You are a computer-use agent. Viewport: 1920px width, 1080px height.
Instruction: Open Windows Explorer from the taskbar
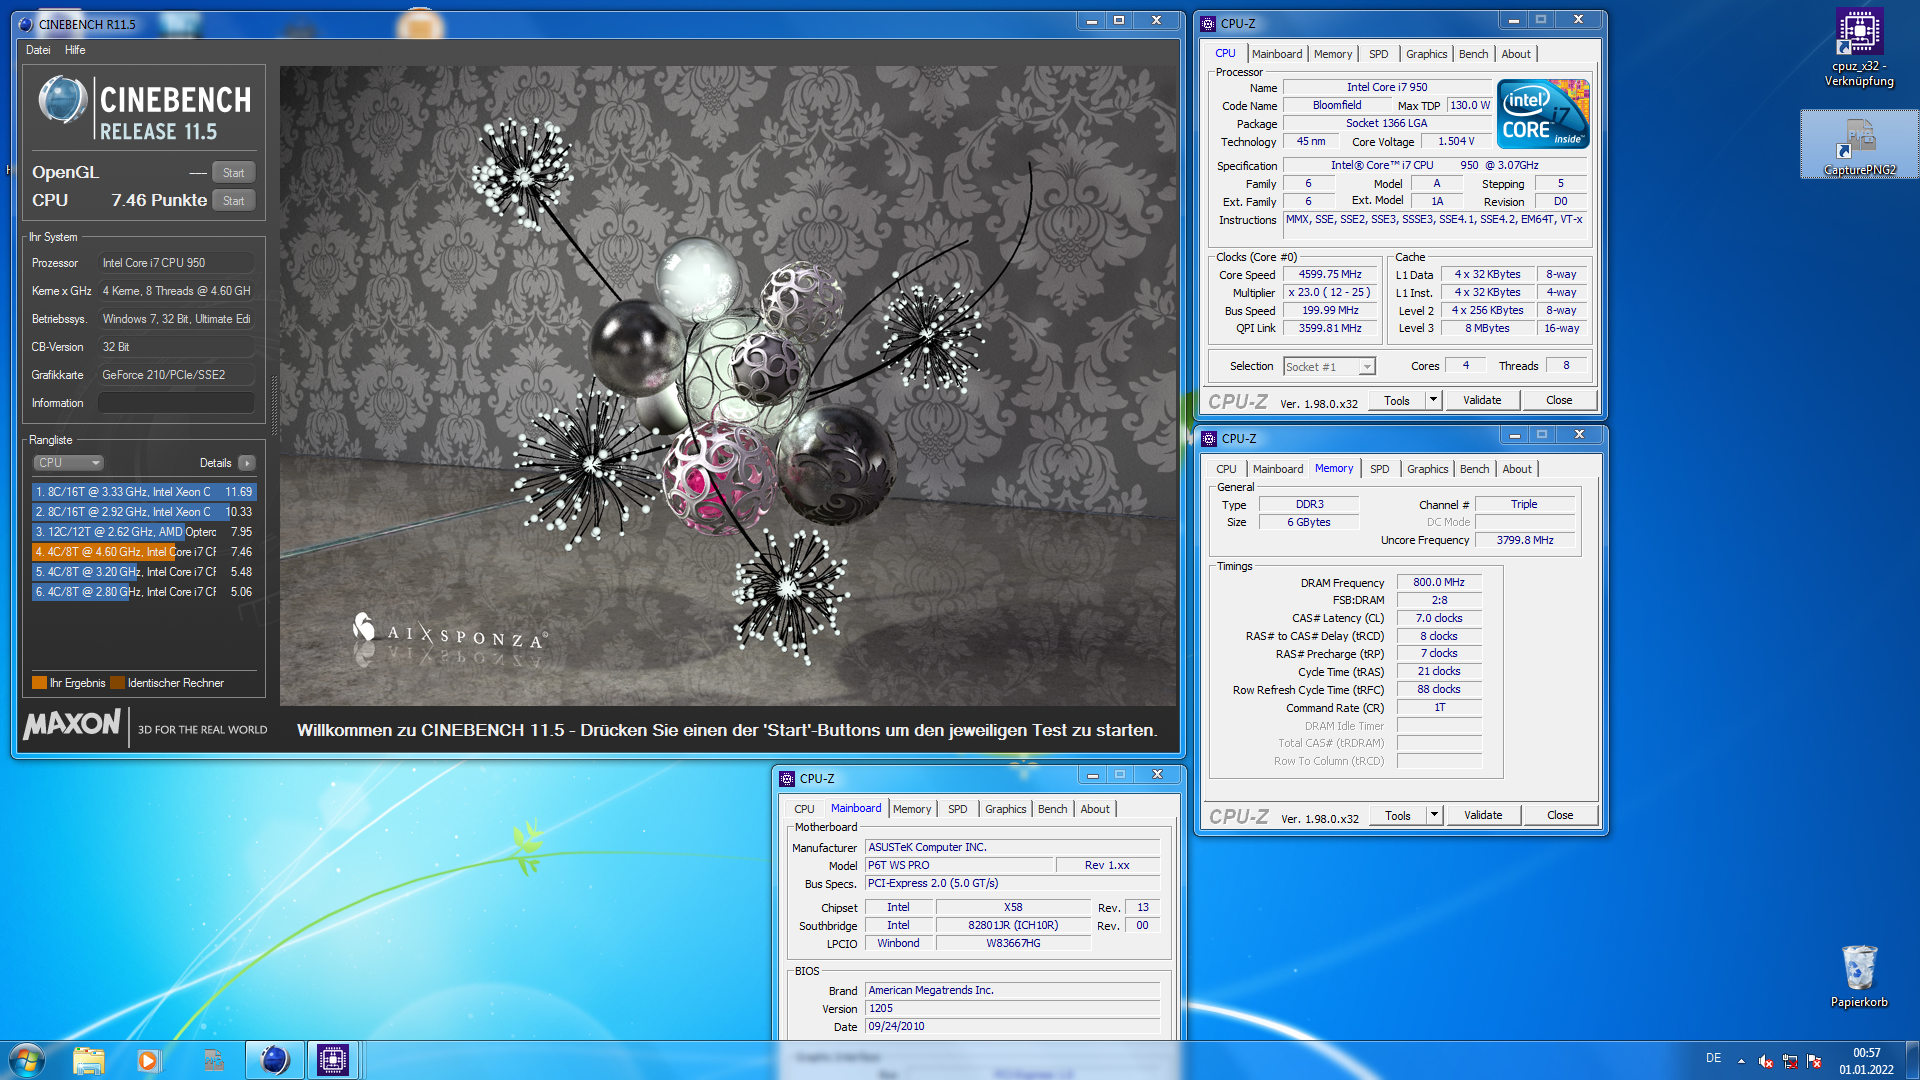pyautogui.click(x=89, y=1060)
